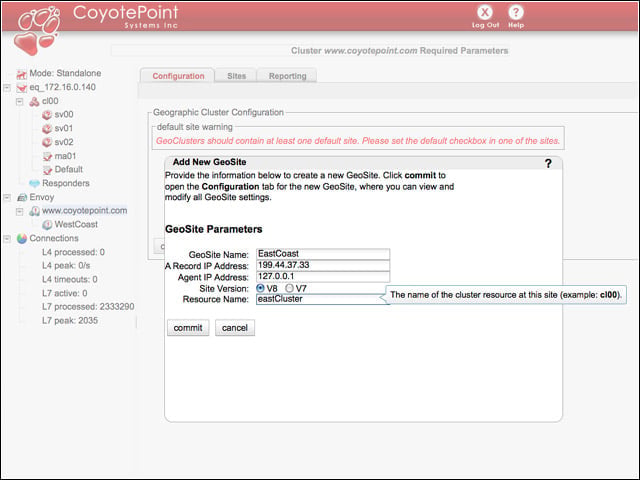Click the GeoSite Name field
Viewport: 640px width, 480px height.
tap(323, 254)
